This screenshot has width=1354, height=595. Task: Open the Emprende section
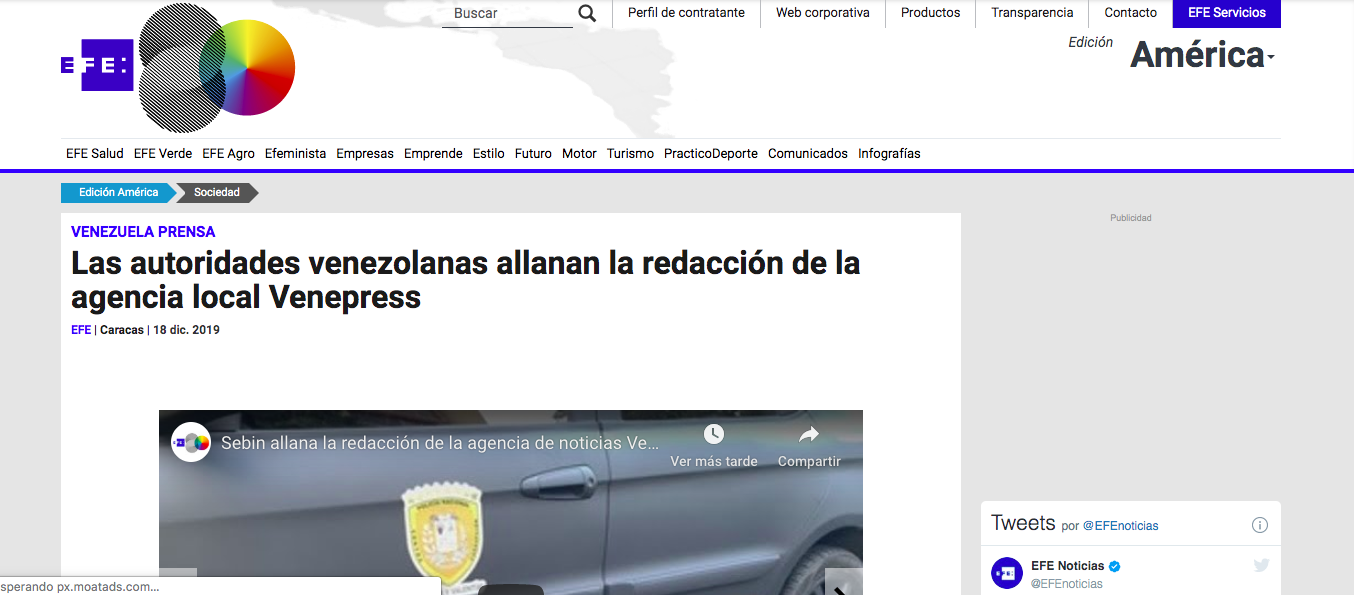point(433,154)
